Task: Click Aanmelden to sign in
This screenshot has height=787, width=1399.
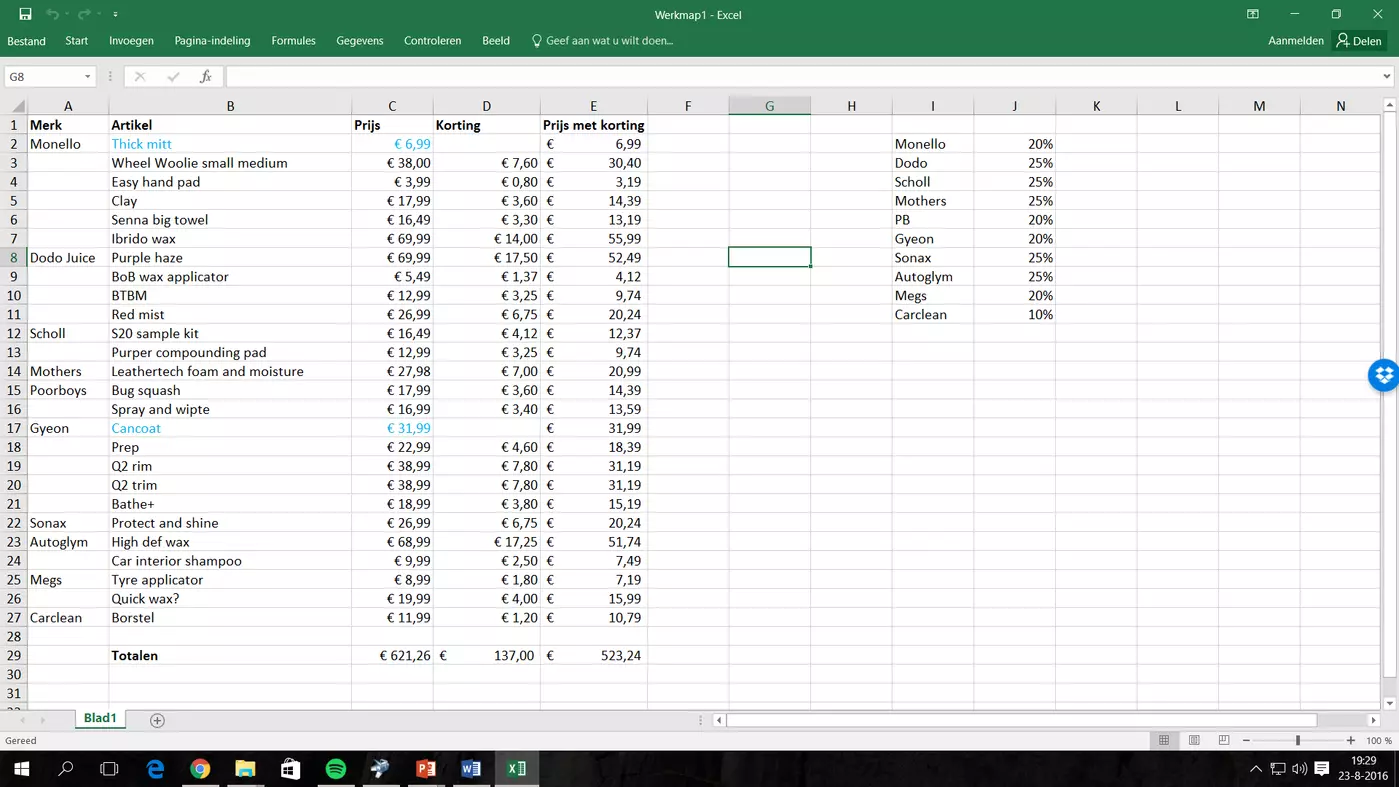Action: pos(1295,41)
